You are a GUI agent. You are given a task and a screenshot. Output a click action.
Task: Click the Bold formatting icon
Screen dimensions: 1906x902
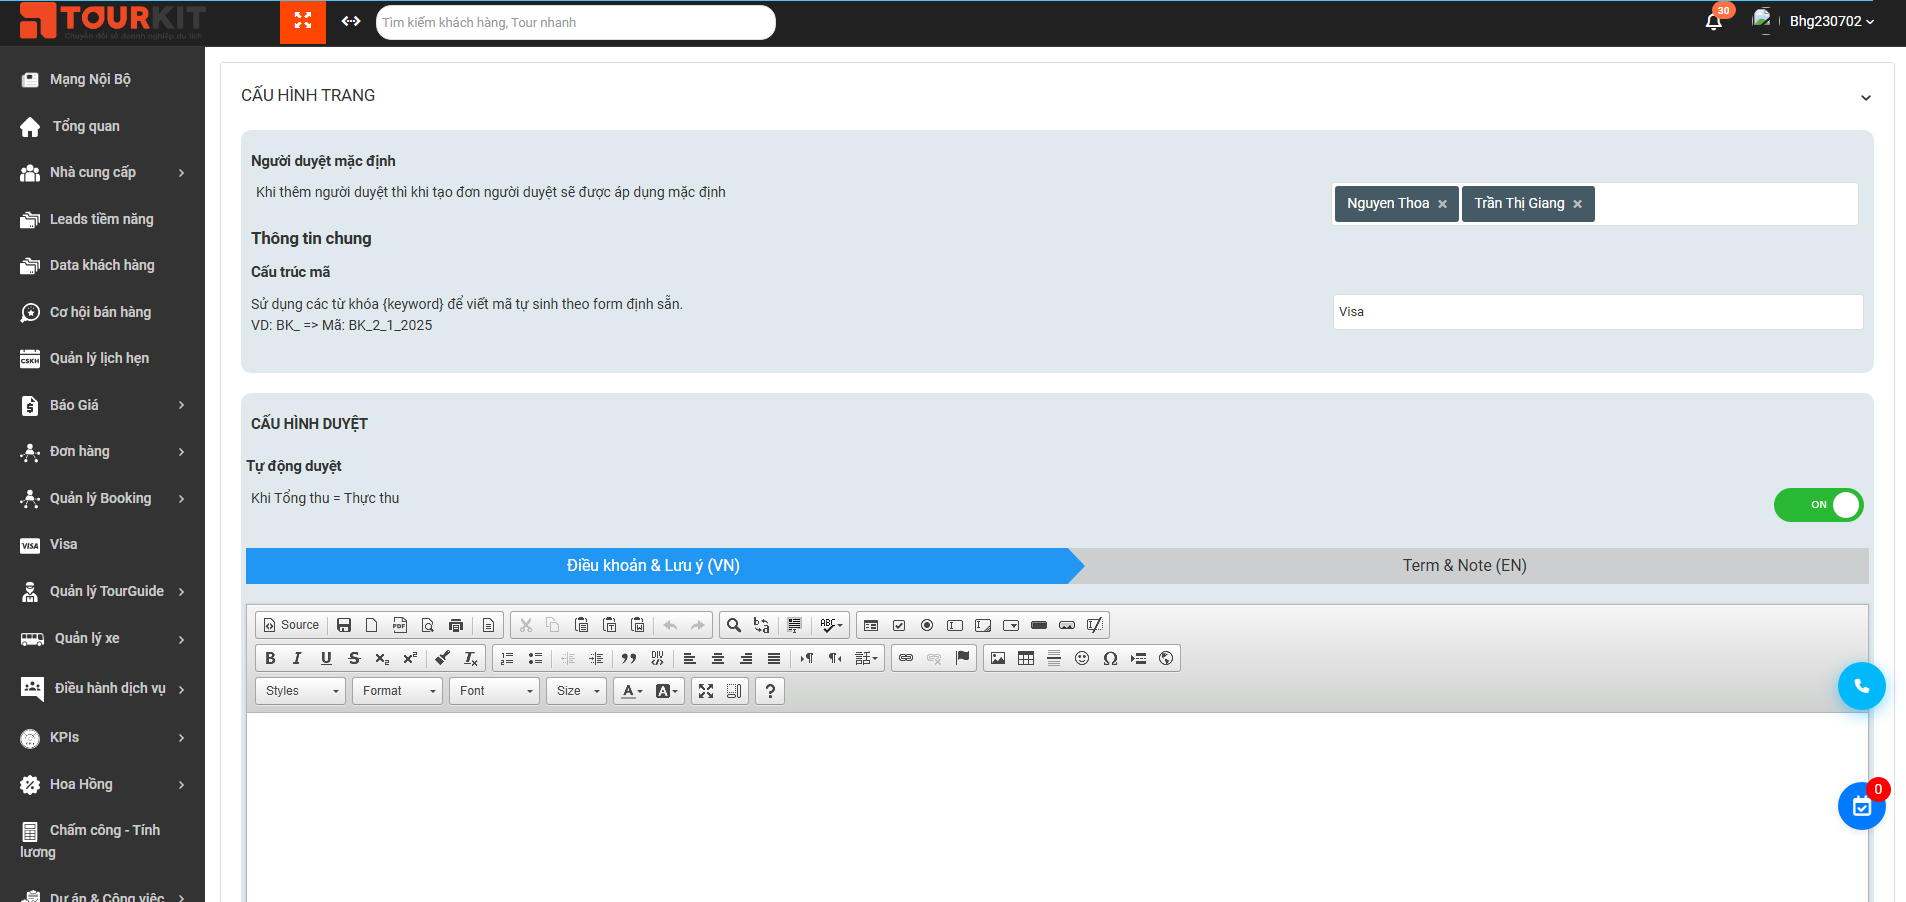click(x=270, y=658)
